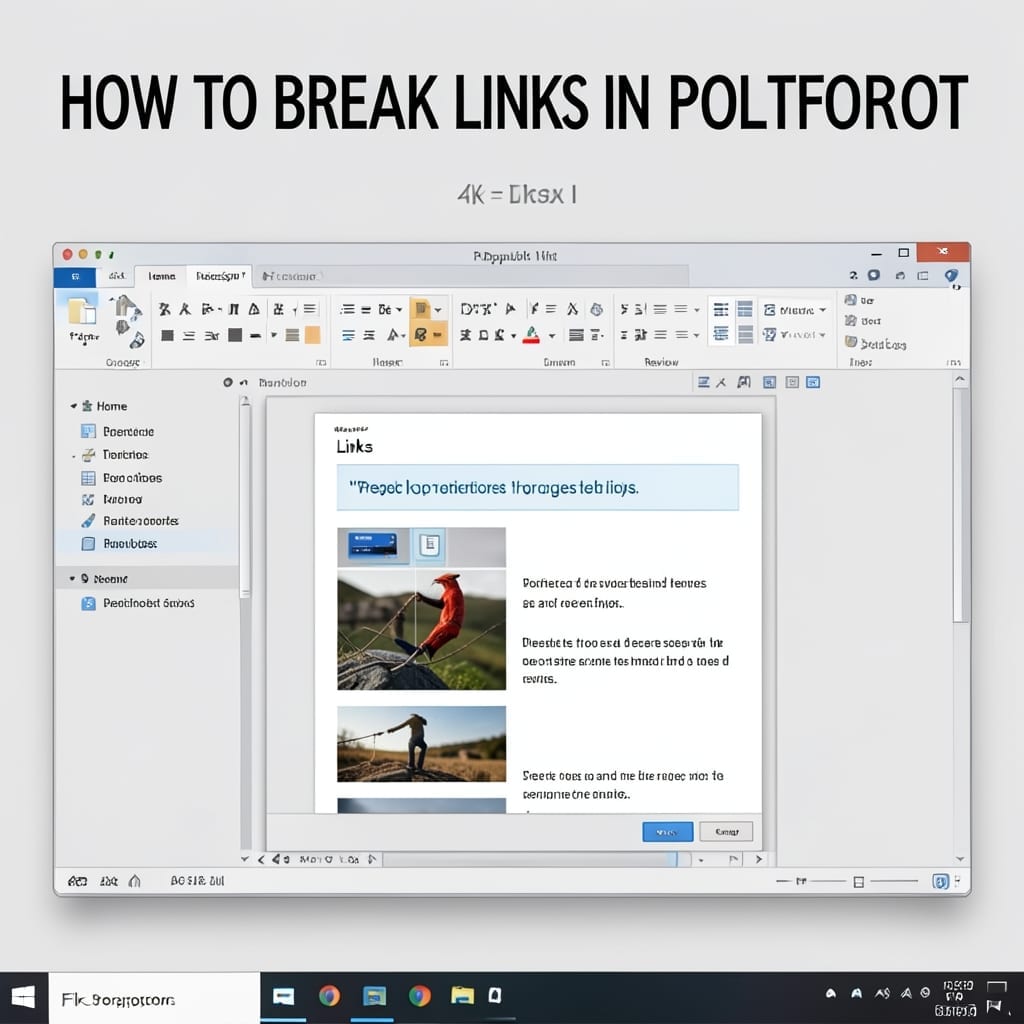Image resolution: width=1024 pixels, height=1024 pixels.
Task: Open dropdown arrow beside font color A
Action: coord(552,336)
